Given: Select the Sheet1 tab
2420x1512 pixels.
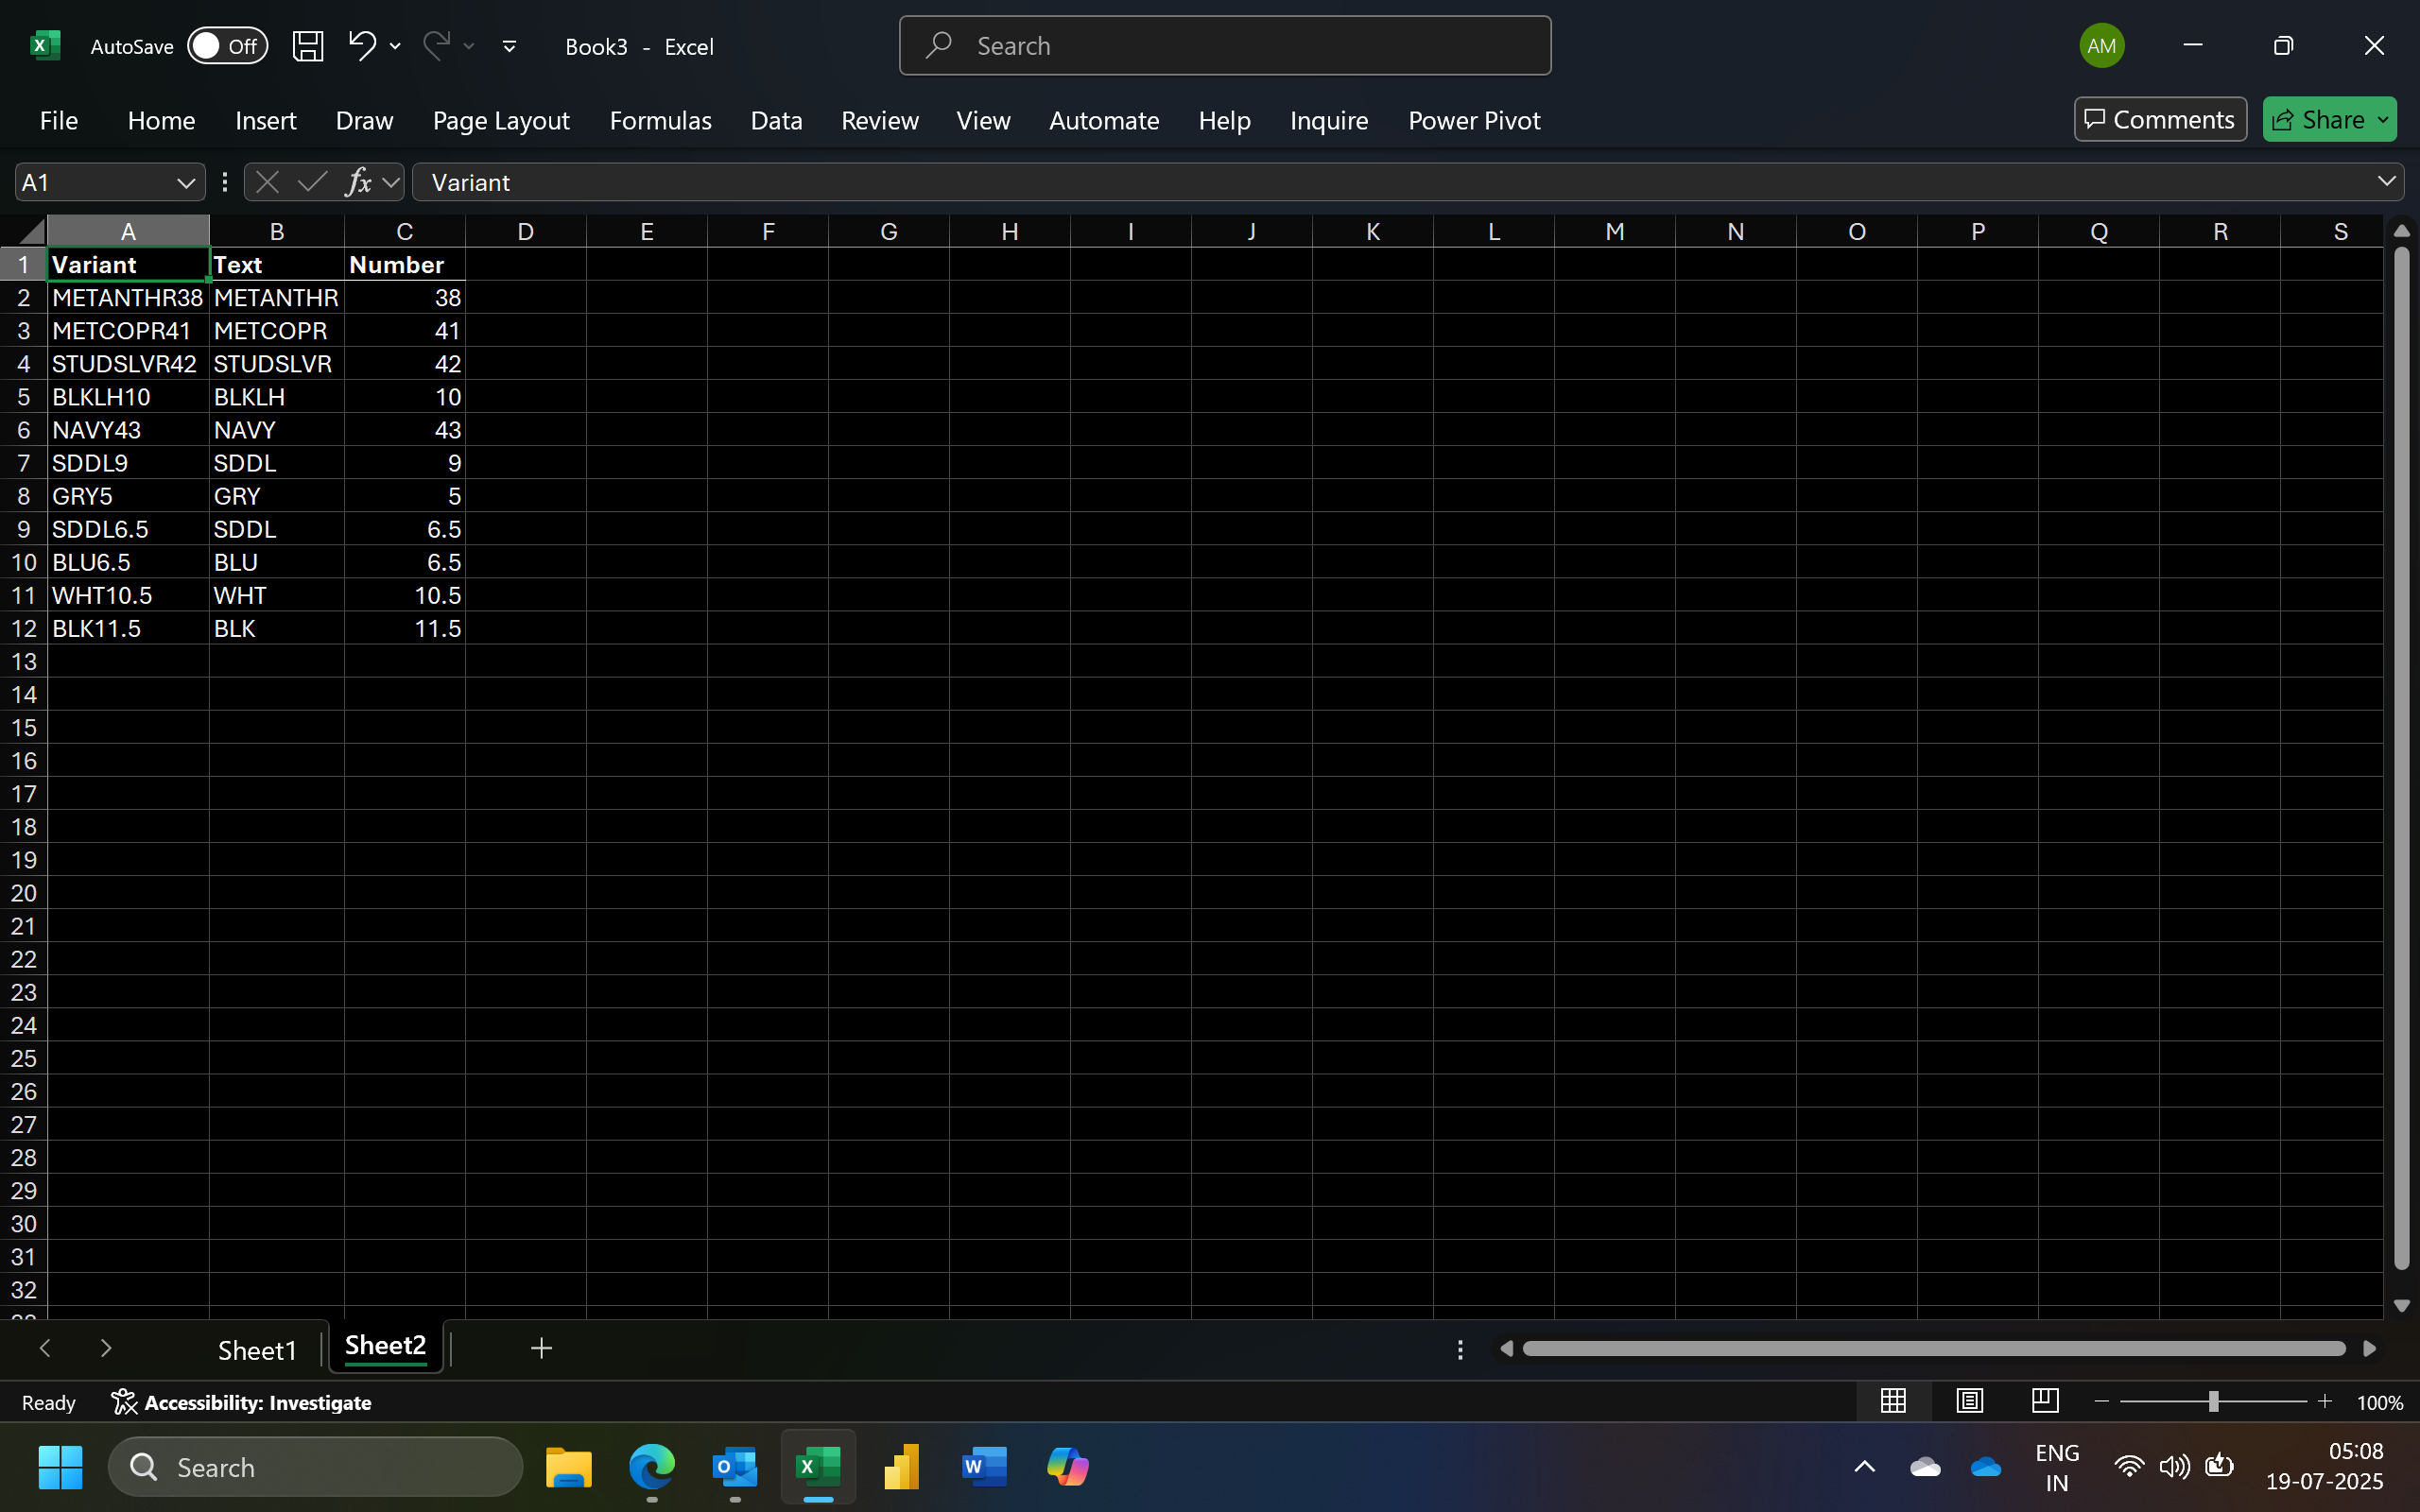Looking at the screenshot, I should pos(257,1348).
